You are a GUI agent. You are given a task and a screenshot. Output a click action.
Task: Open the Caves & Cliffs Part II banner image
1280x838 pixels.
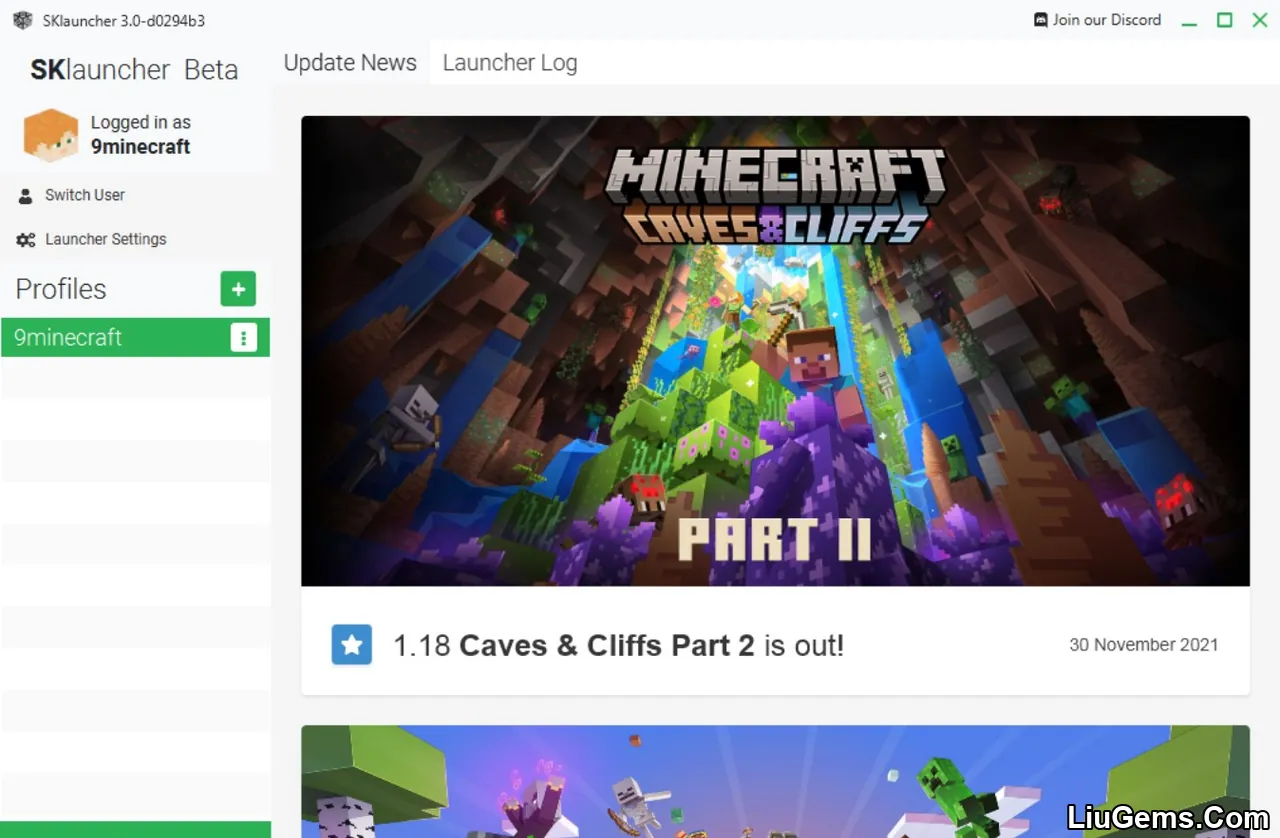775,351
